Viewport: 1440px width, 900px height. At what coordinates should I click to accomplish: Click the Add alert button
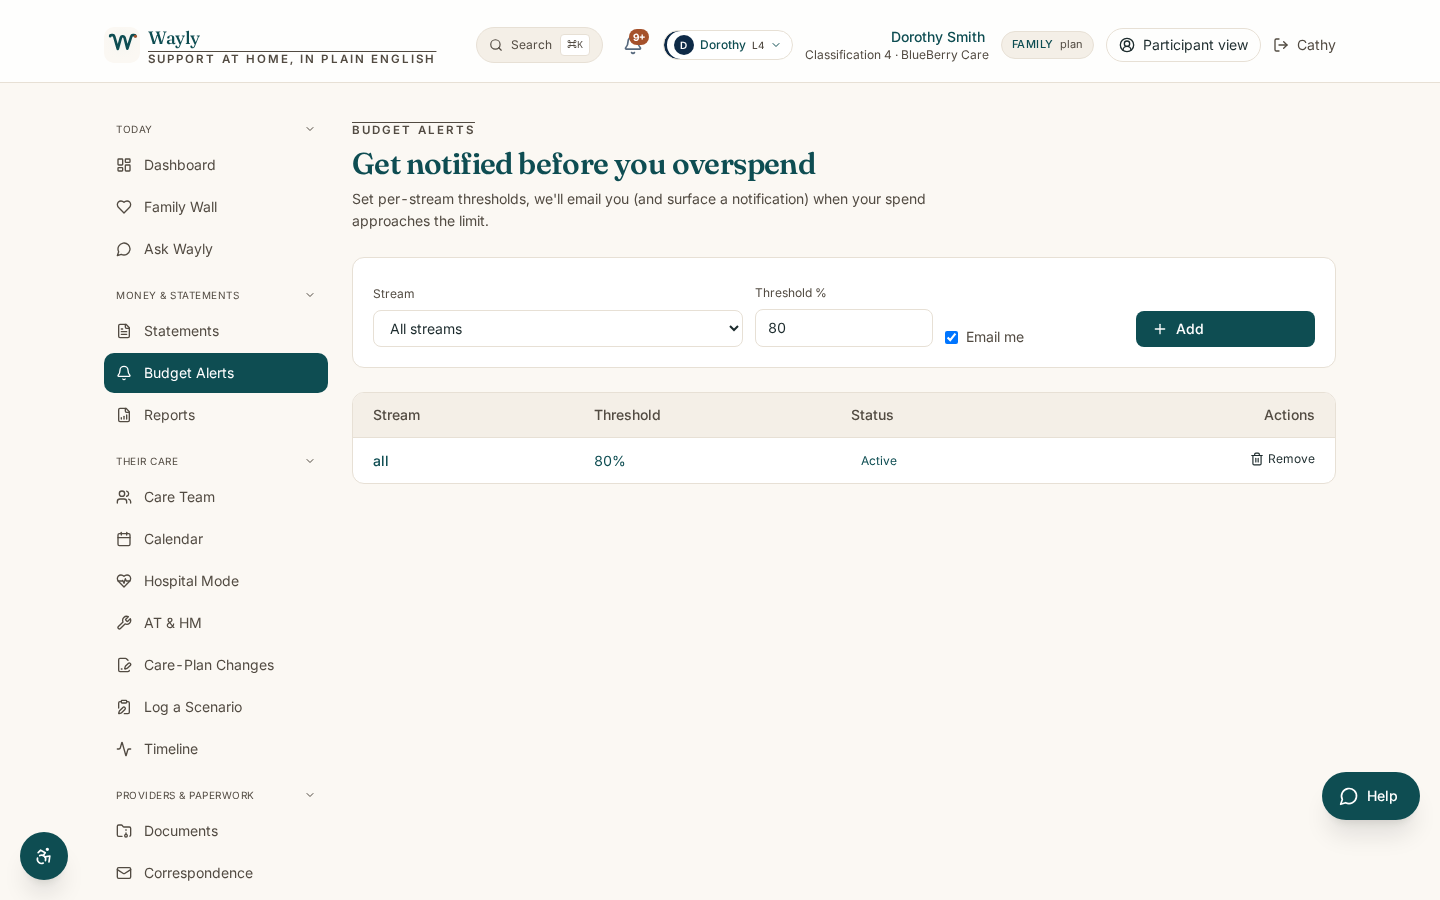tap(1225, 329)
